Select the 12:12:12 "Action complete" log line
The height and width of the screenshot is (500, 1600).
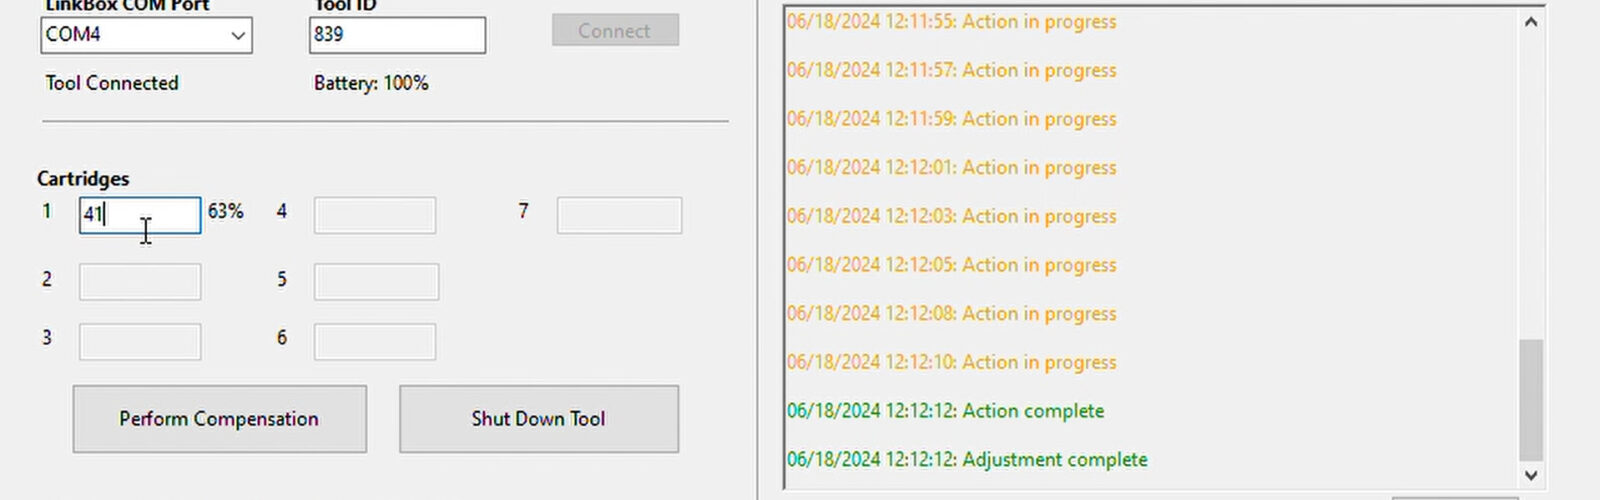[945, 411]
